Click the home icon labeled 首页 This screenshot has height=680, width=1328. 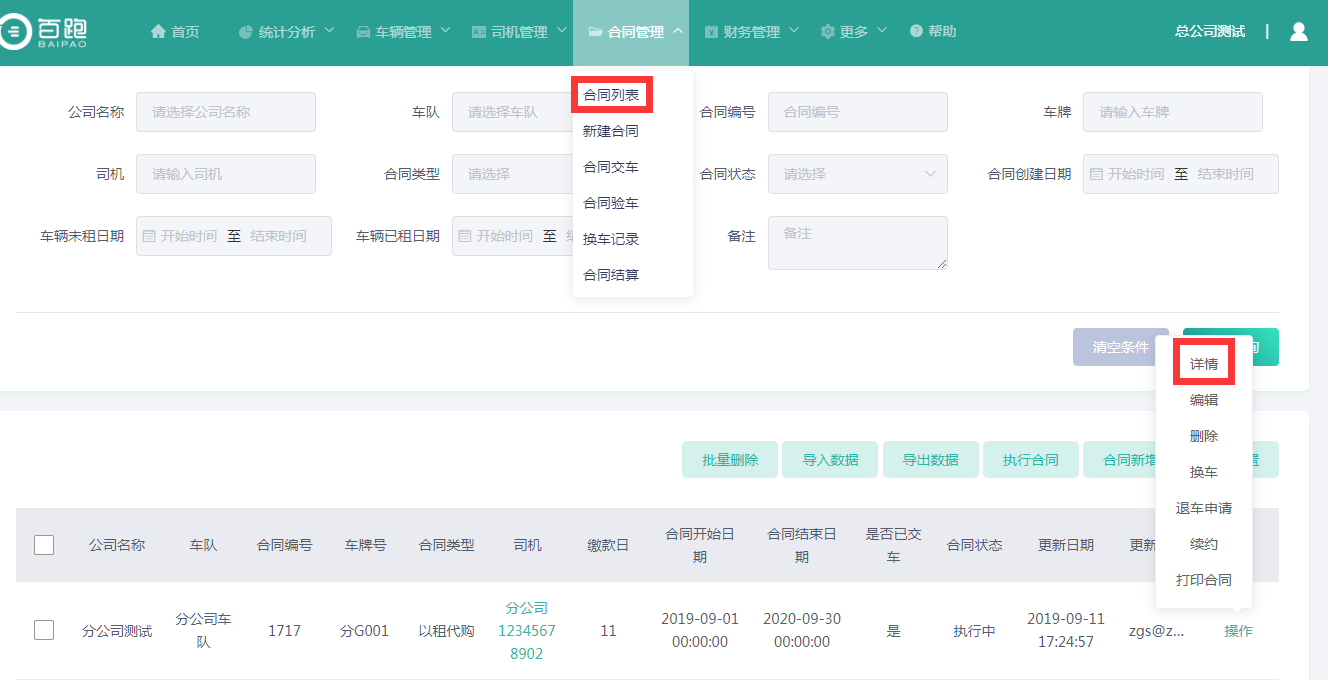158,32
